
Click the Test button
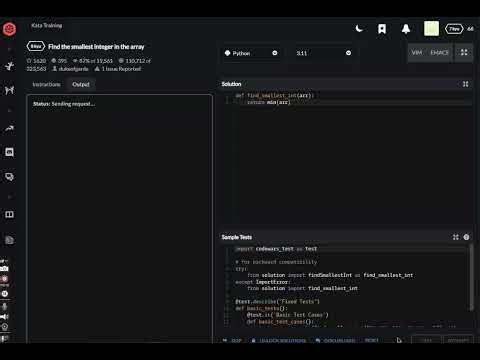pyautogui.click(x=426, y=340)
